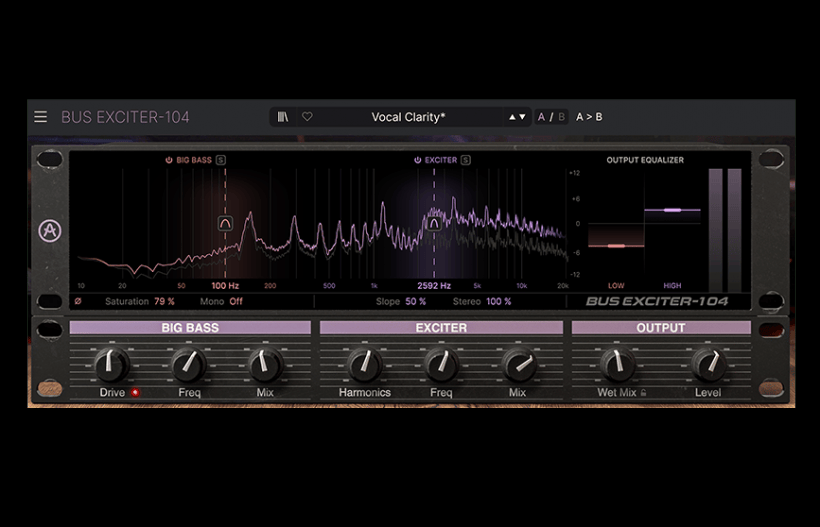Click the Big Bass Drive knob
The height and width of the screenshot is (527, 820).
[111, 364]
